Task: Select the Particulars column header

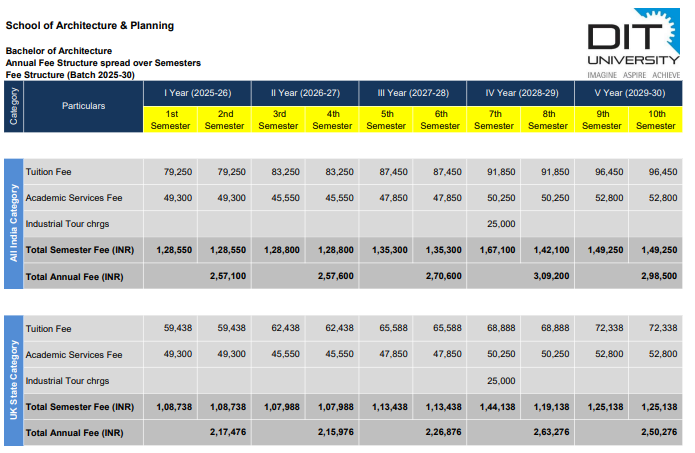Action: click(83, 105)
